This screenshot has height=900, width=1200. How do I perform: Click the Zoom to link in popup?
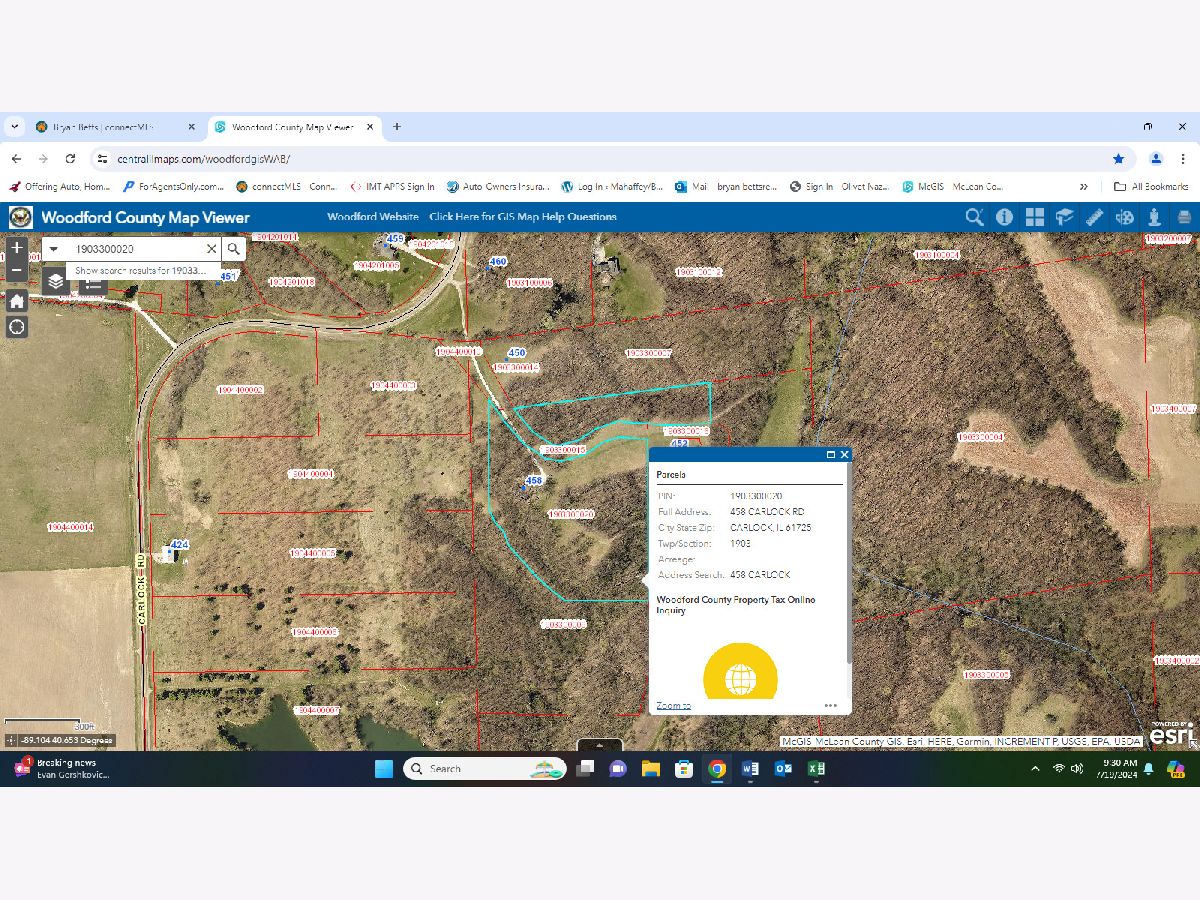pos(673,705)
